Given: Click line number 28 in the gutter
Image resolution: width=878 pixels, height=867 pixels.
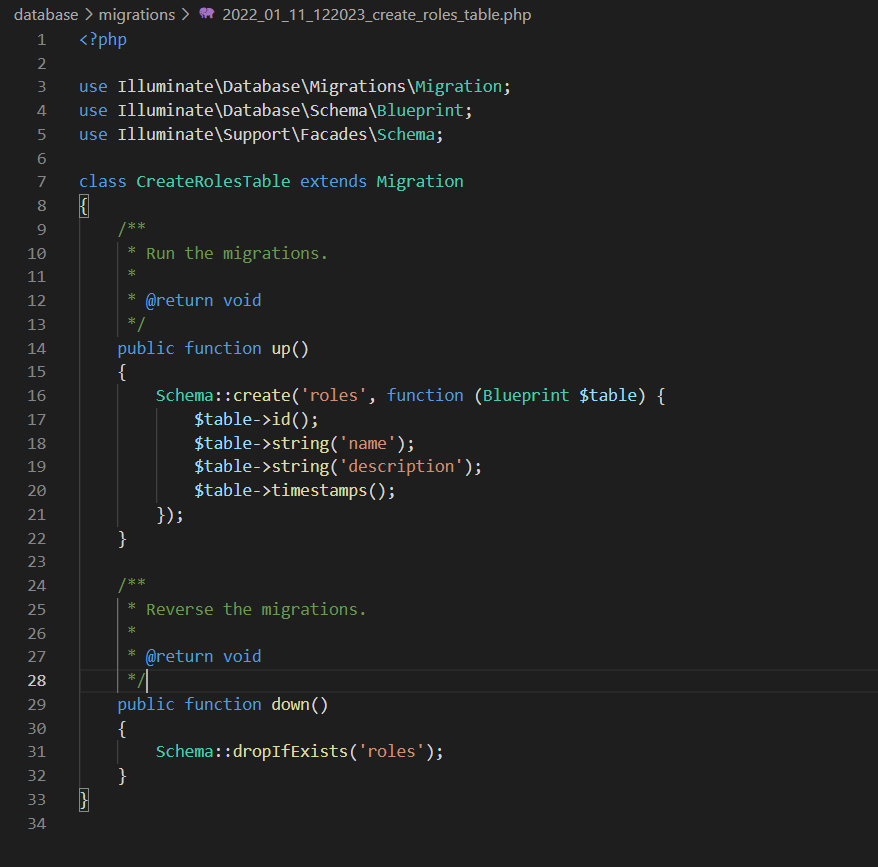Looking at the screenshot, I should coord(37,680).
